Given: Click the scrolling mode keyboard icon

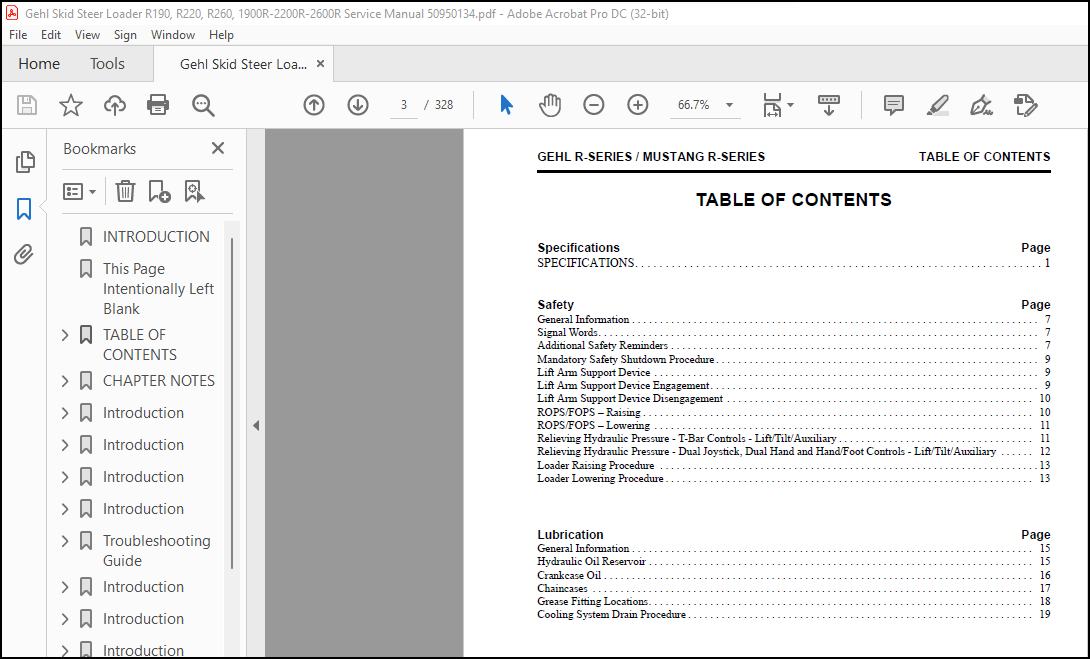Looking at the screenshot, I should coord(829,105).
